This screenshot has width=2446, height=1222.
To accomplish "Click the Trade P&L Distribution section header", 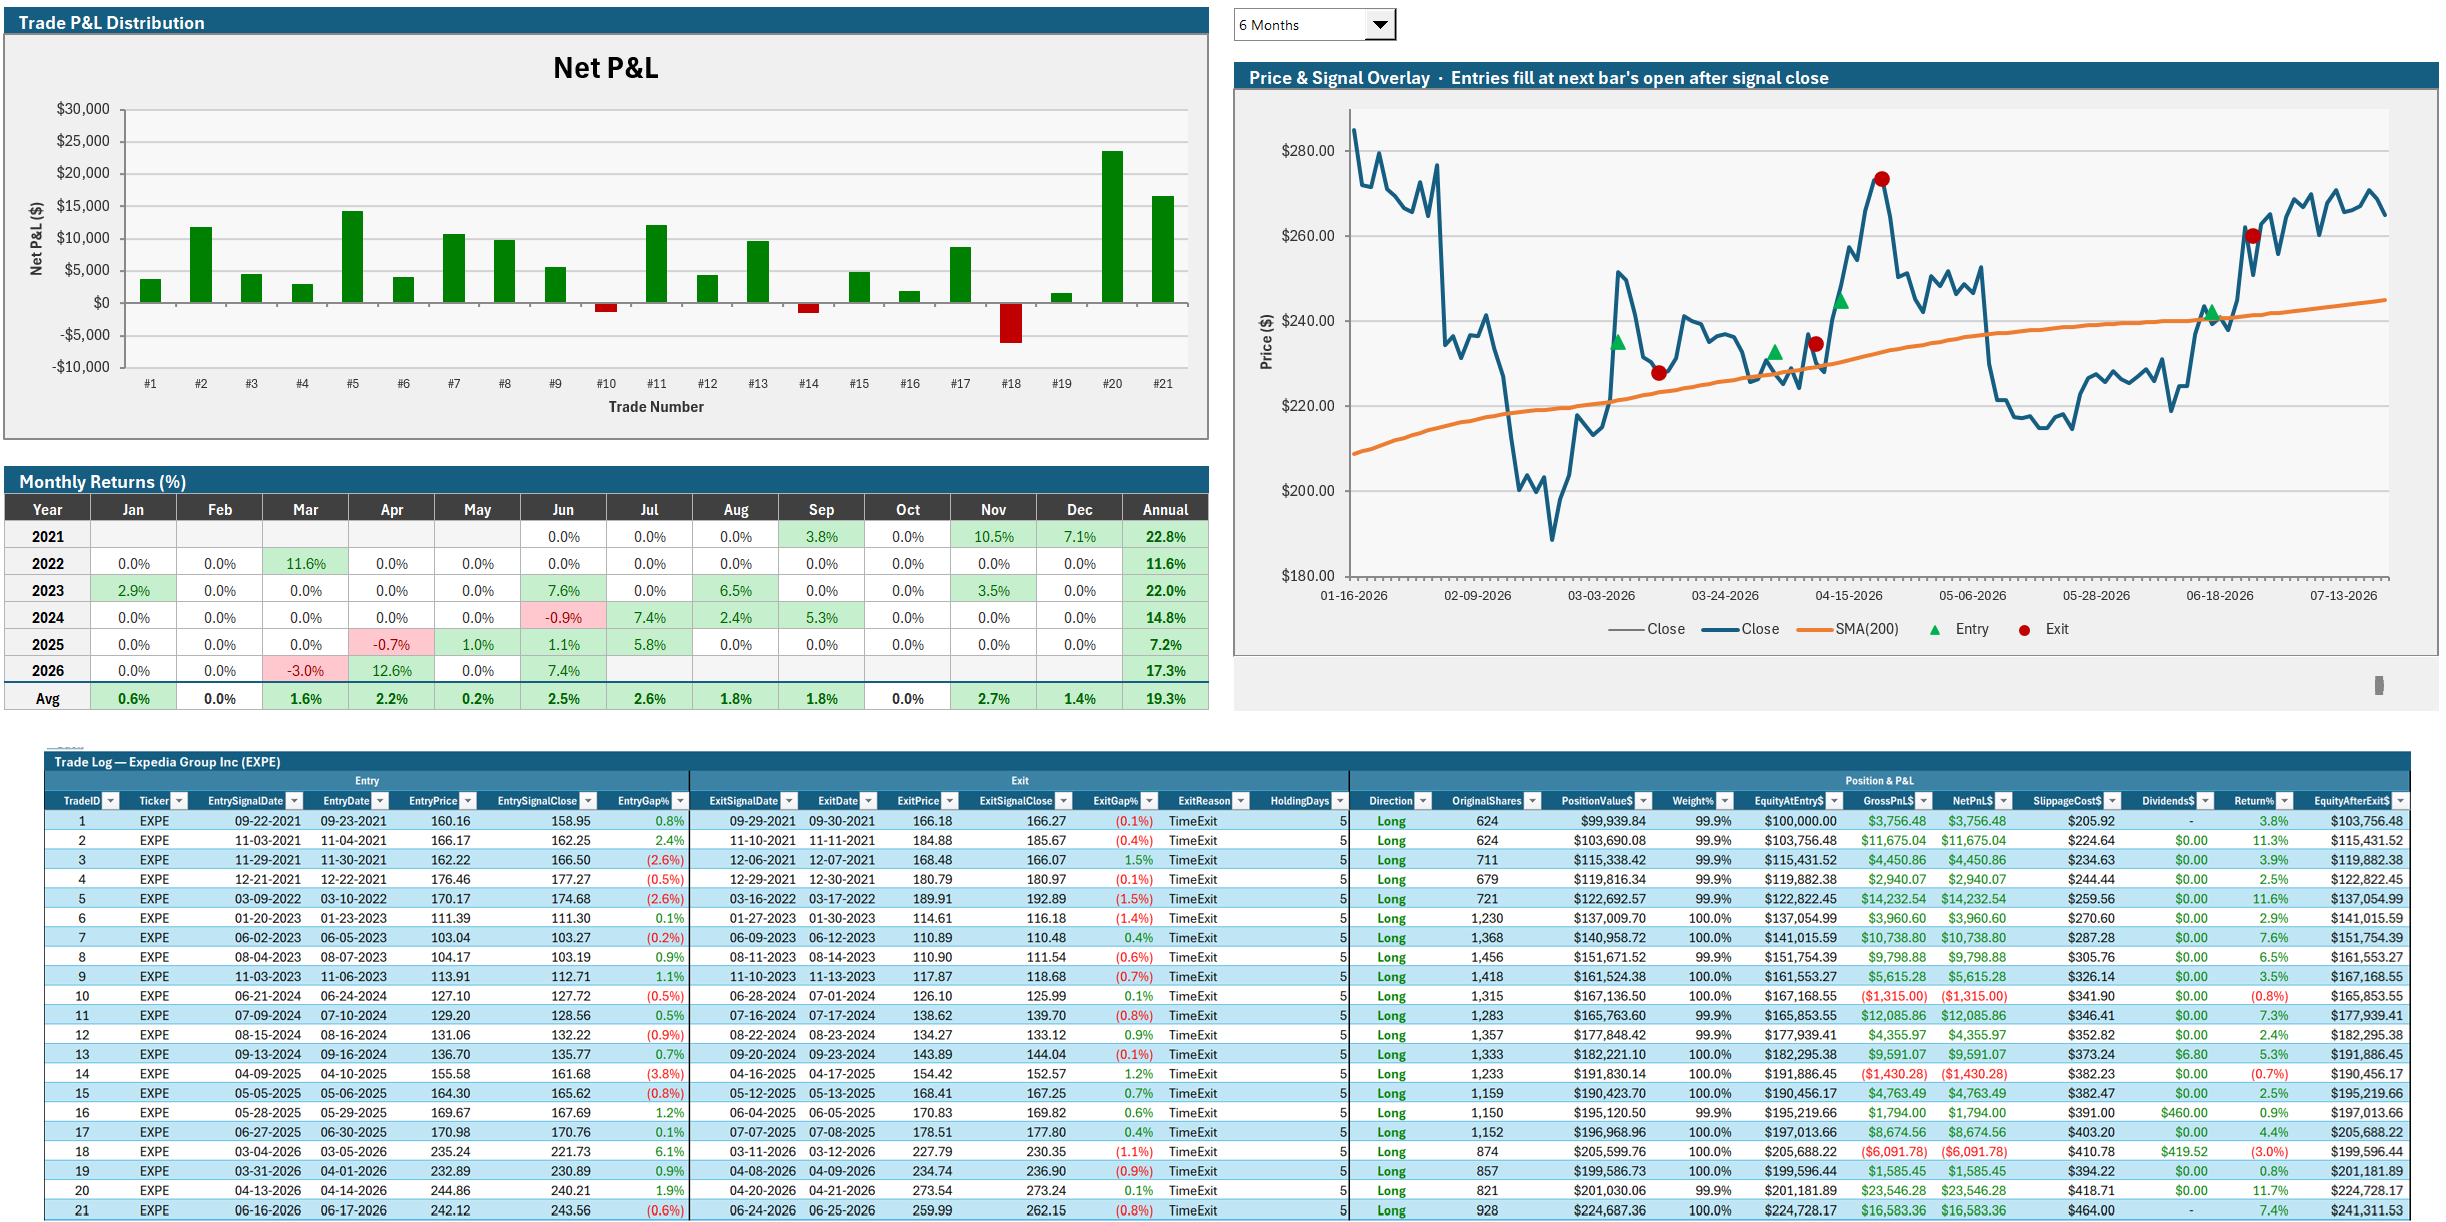I will pos(606,22).
